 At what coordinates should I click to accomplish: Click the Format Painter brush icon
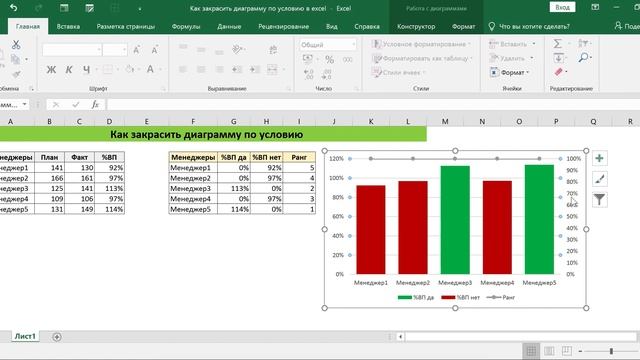16,74
